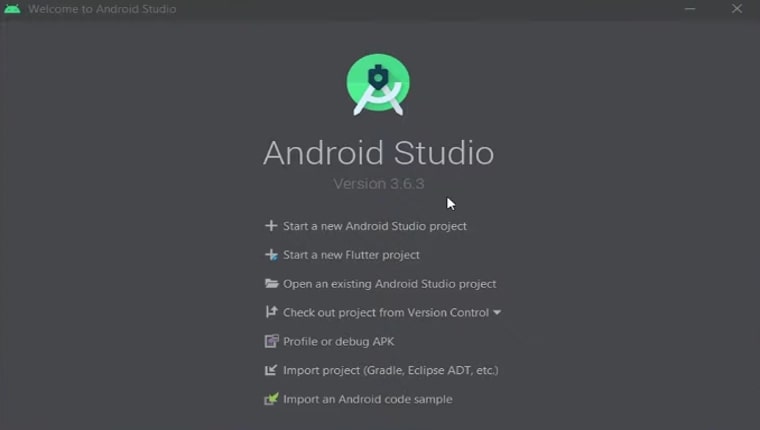
Task: Select Import project (Gradle, Eclipse ADT, etc.)
Action: tap(391, 370)
